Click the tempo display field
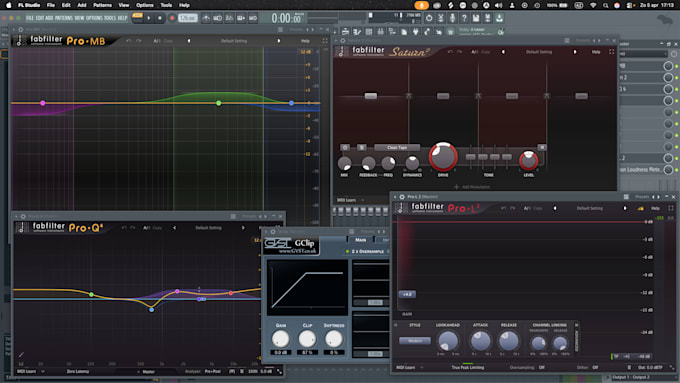The width and height of the screenshot is (680, 383). pyautogui.click(x=188, y=18)
